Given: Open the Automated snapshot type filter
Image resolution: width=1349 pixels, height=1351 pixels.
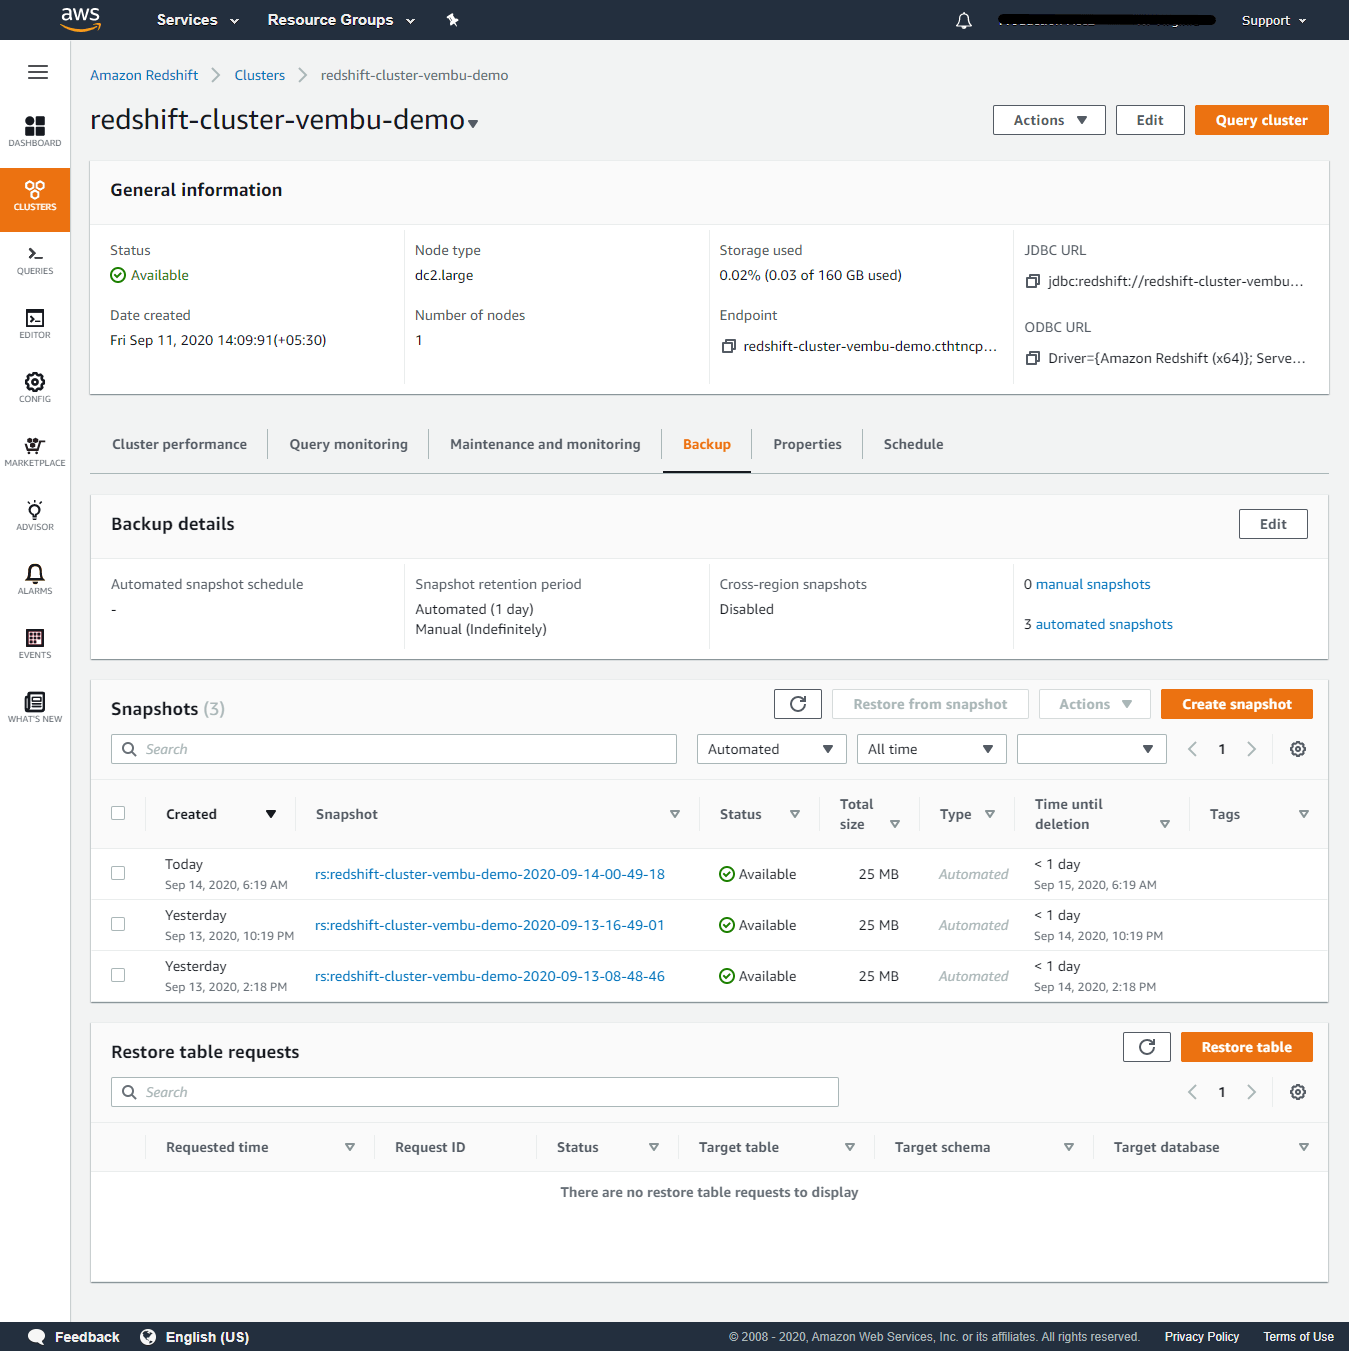Looking at the screenshot, I should pos(772,749).
